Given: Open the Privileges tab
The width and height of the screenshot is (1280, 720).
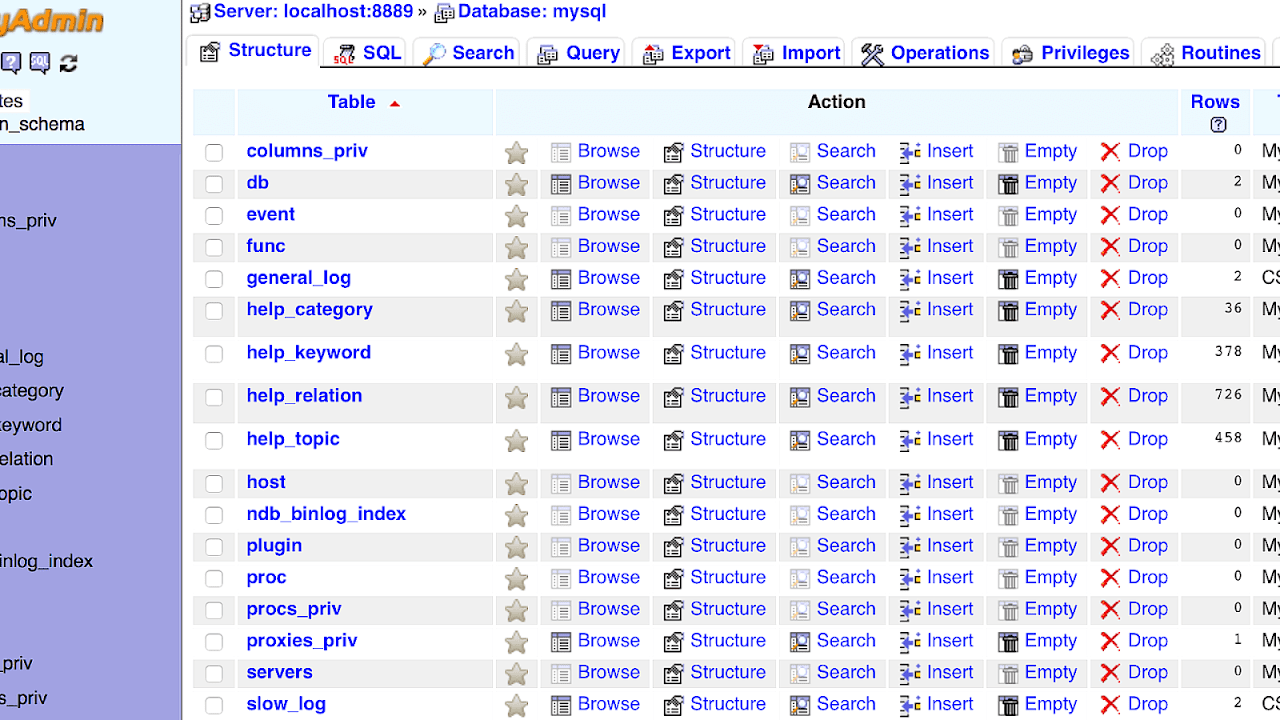Looking at the screenshot, I should click(1070, 53).
